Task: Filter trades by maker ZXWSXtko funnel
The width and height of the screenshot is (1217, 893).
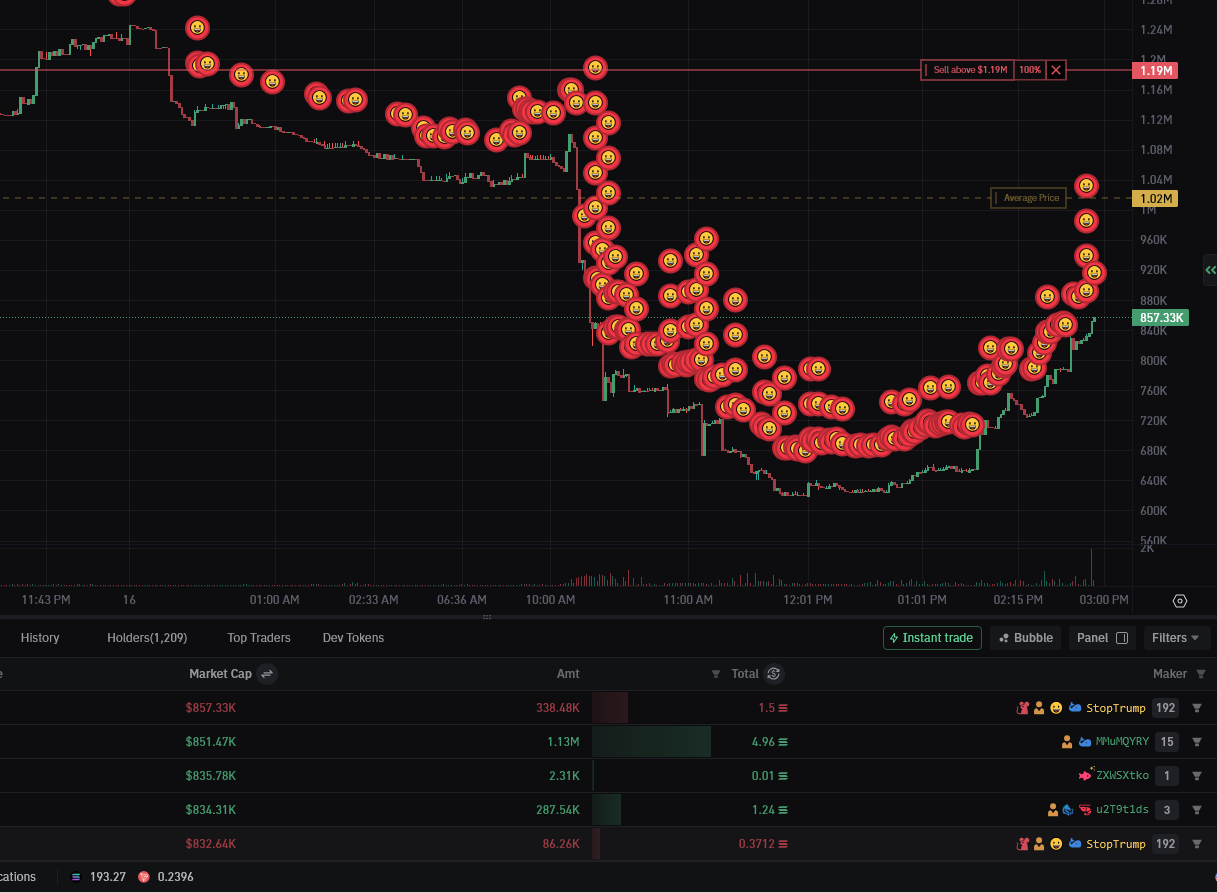Action: click(1197, 776)
